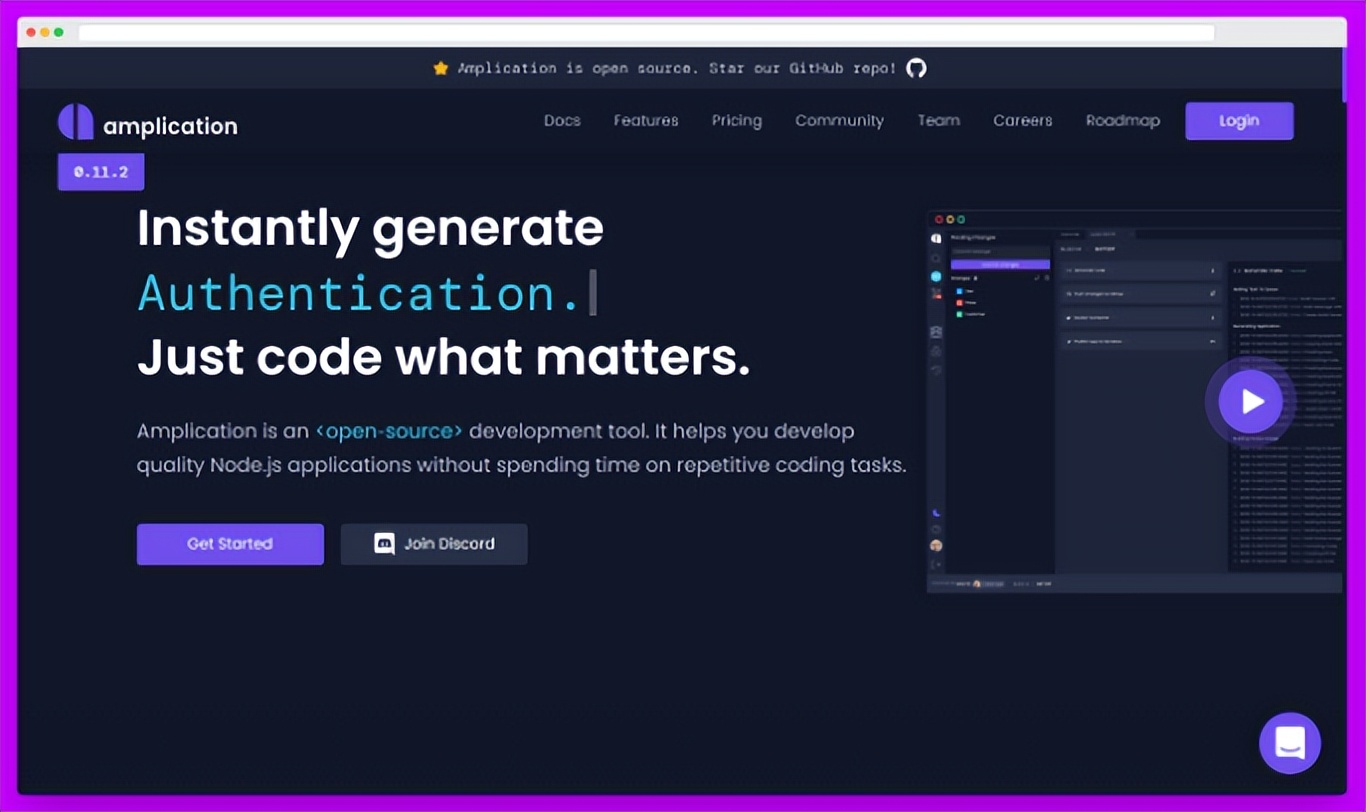The image size is (1366, 812).
Task: Click the green maximize window dot
Action: point(59,32)
